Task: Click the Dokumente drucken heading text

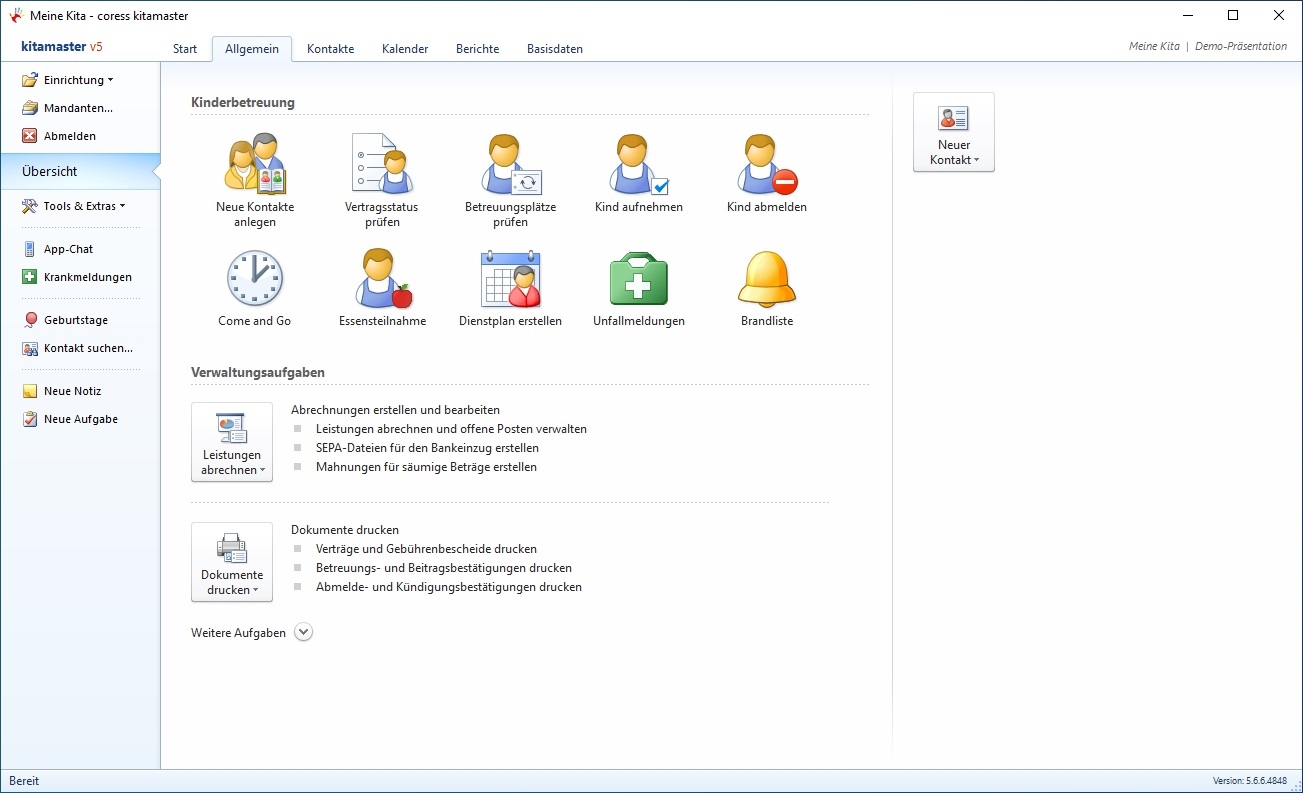Action: coord(345,530)
